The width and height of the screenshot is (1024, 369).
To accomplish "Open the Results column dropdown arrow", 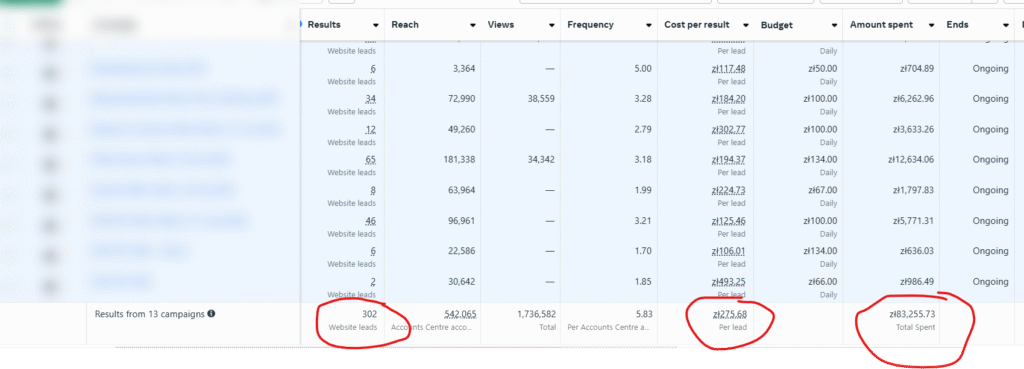I will [x=376, y=25].
